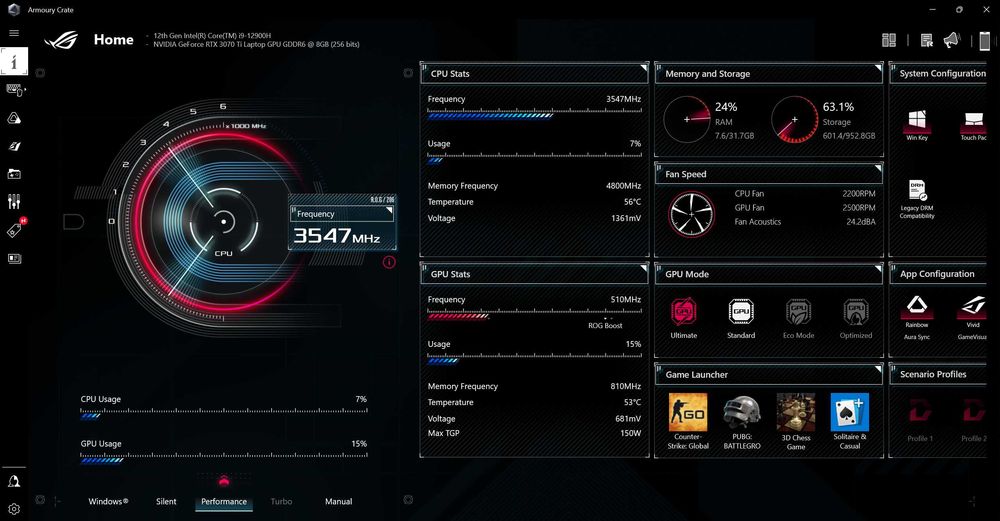1000x521 pixels.
Task: Click the Storage usage gauge
Action: point(795,119)
